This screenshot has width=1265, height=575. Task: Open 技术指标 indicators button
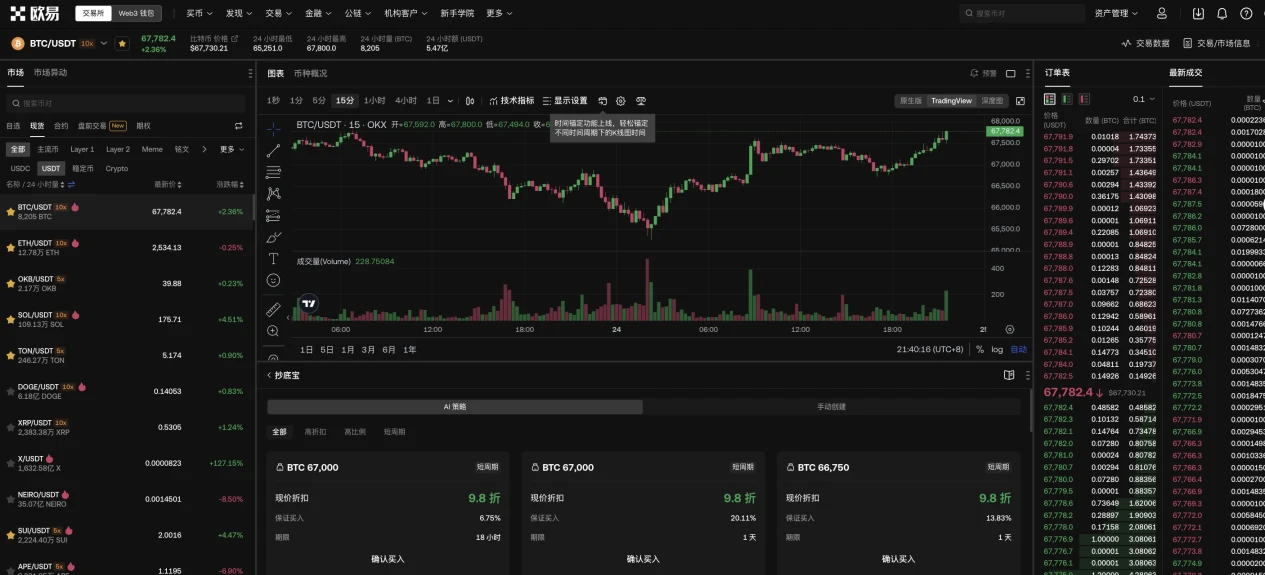click(511, 101)
